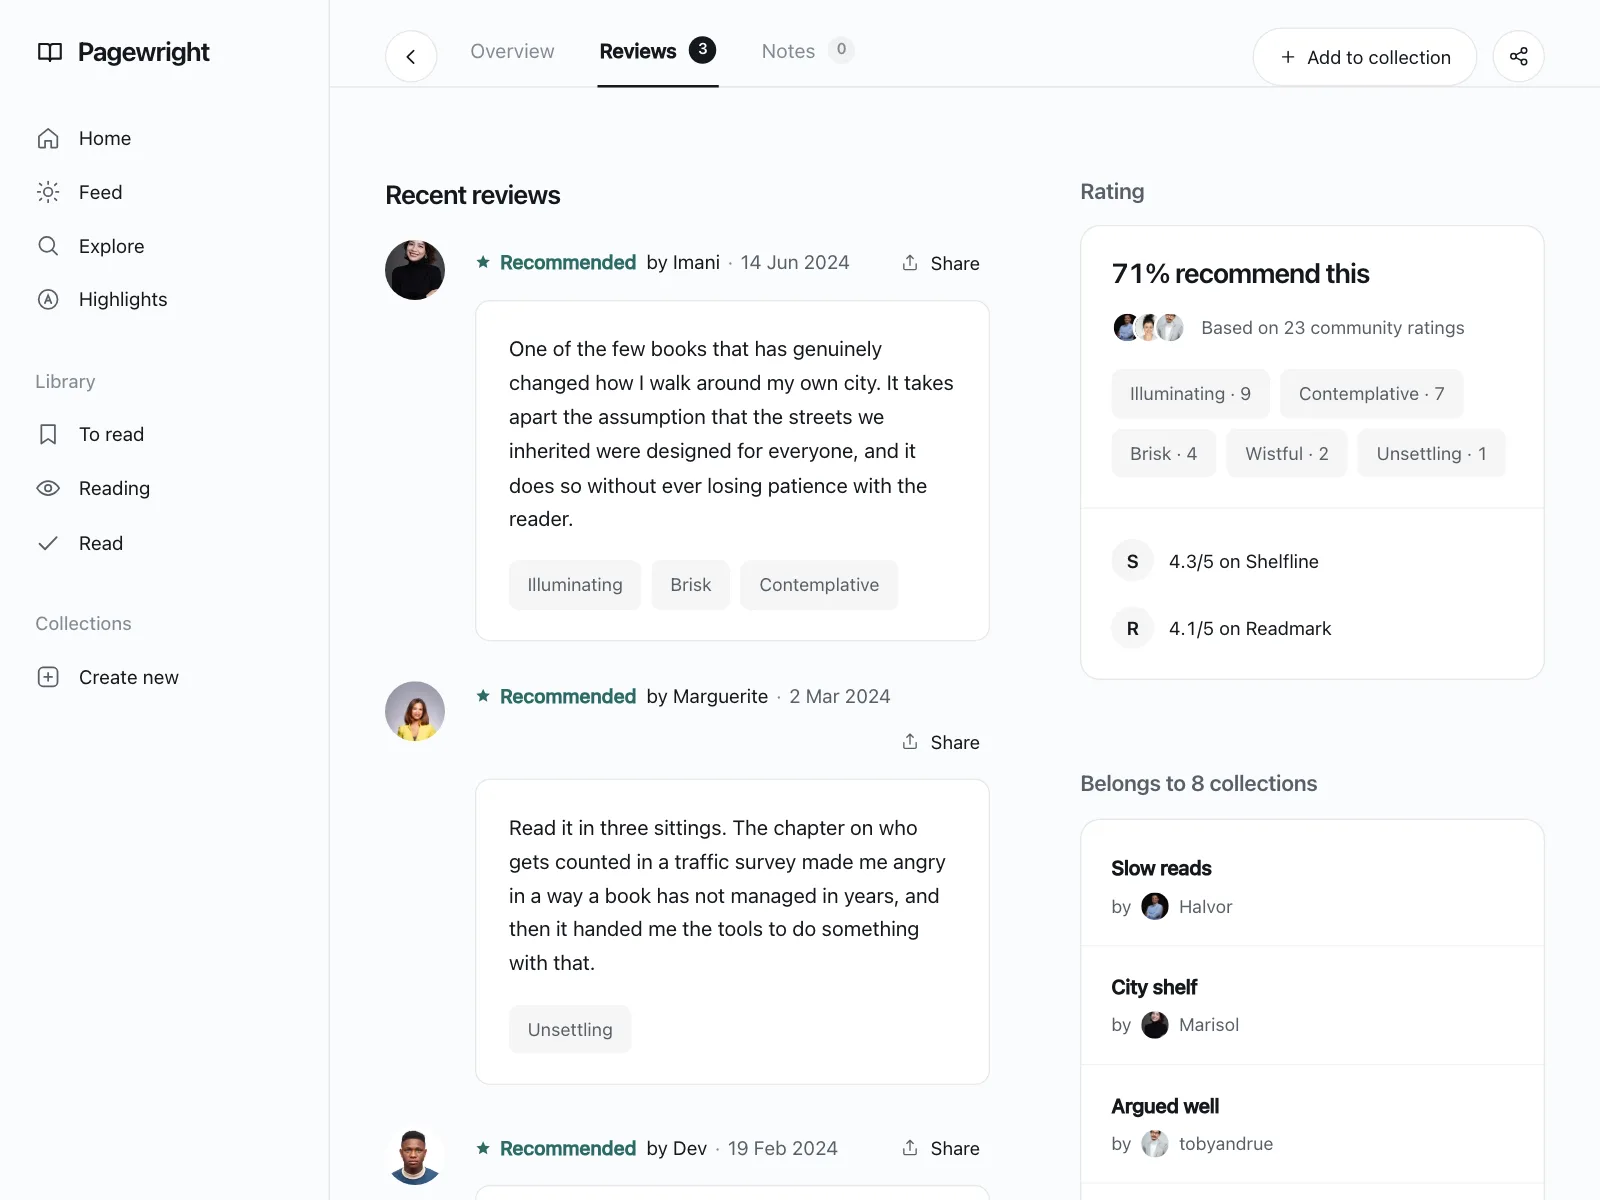Image resolution: width=1600 pixels, height=1200 pixels.
Task: Click Imani's profile avatar
Action: coord(415,270)
